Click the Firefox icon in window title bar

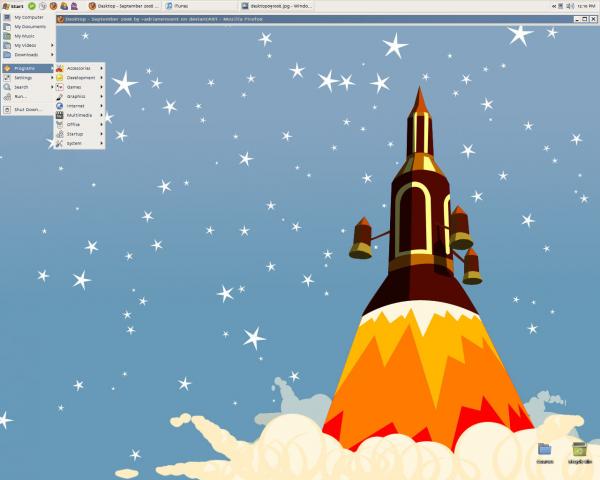click(x=60, y=19)
